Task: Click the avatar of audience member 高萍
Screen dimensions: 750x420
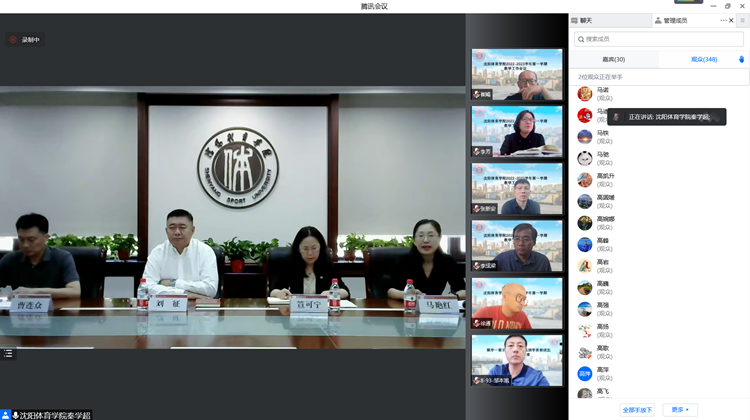Action: [x=585, y=373]
